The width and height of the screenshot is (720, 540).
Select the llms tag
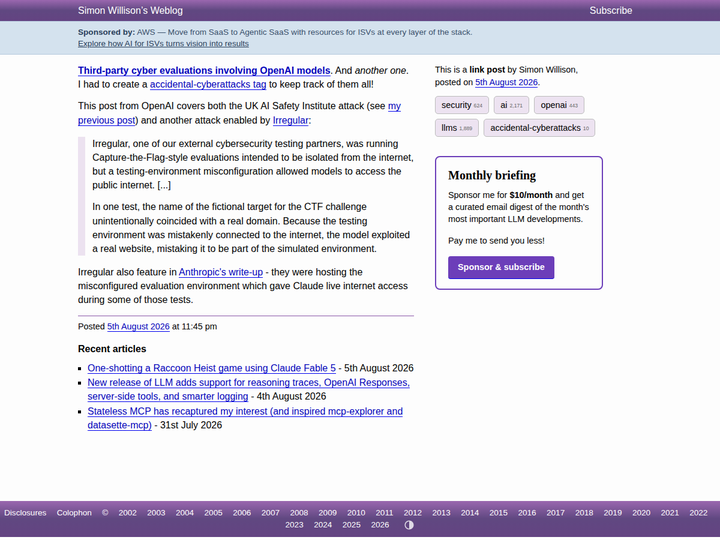456,128
